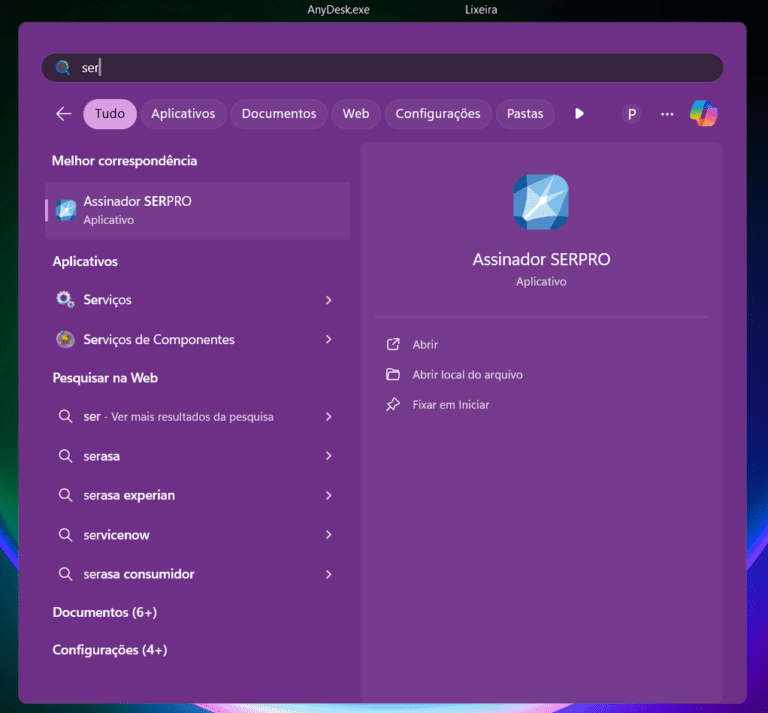Show all Documentos (6+) results
Screen dimensions: 768x713
[x=105, y=612]
